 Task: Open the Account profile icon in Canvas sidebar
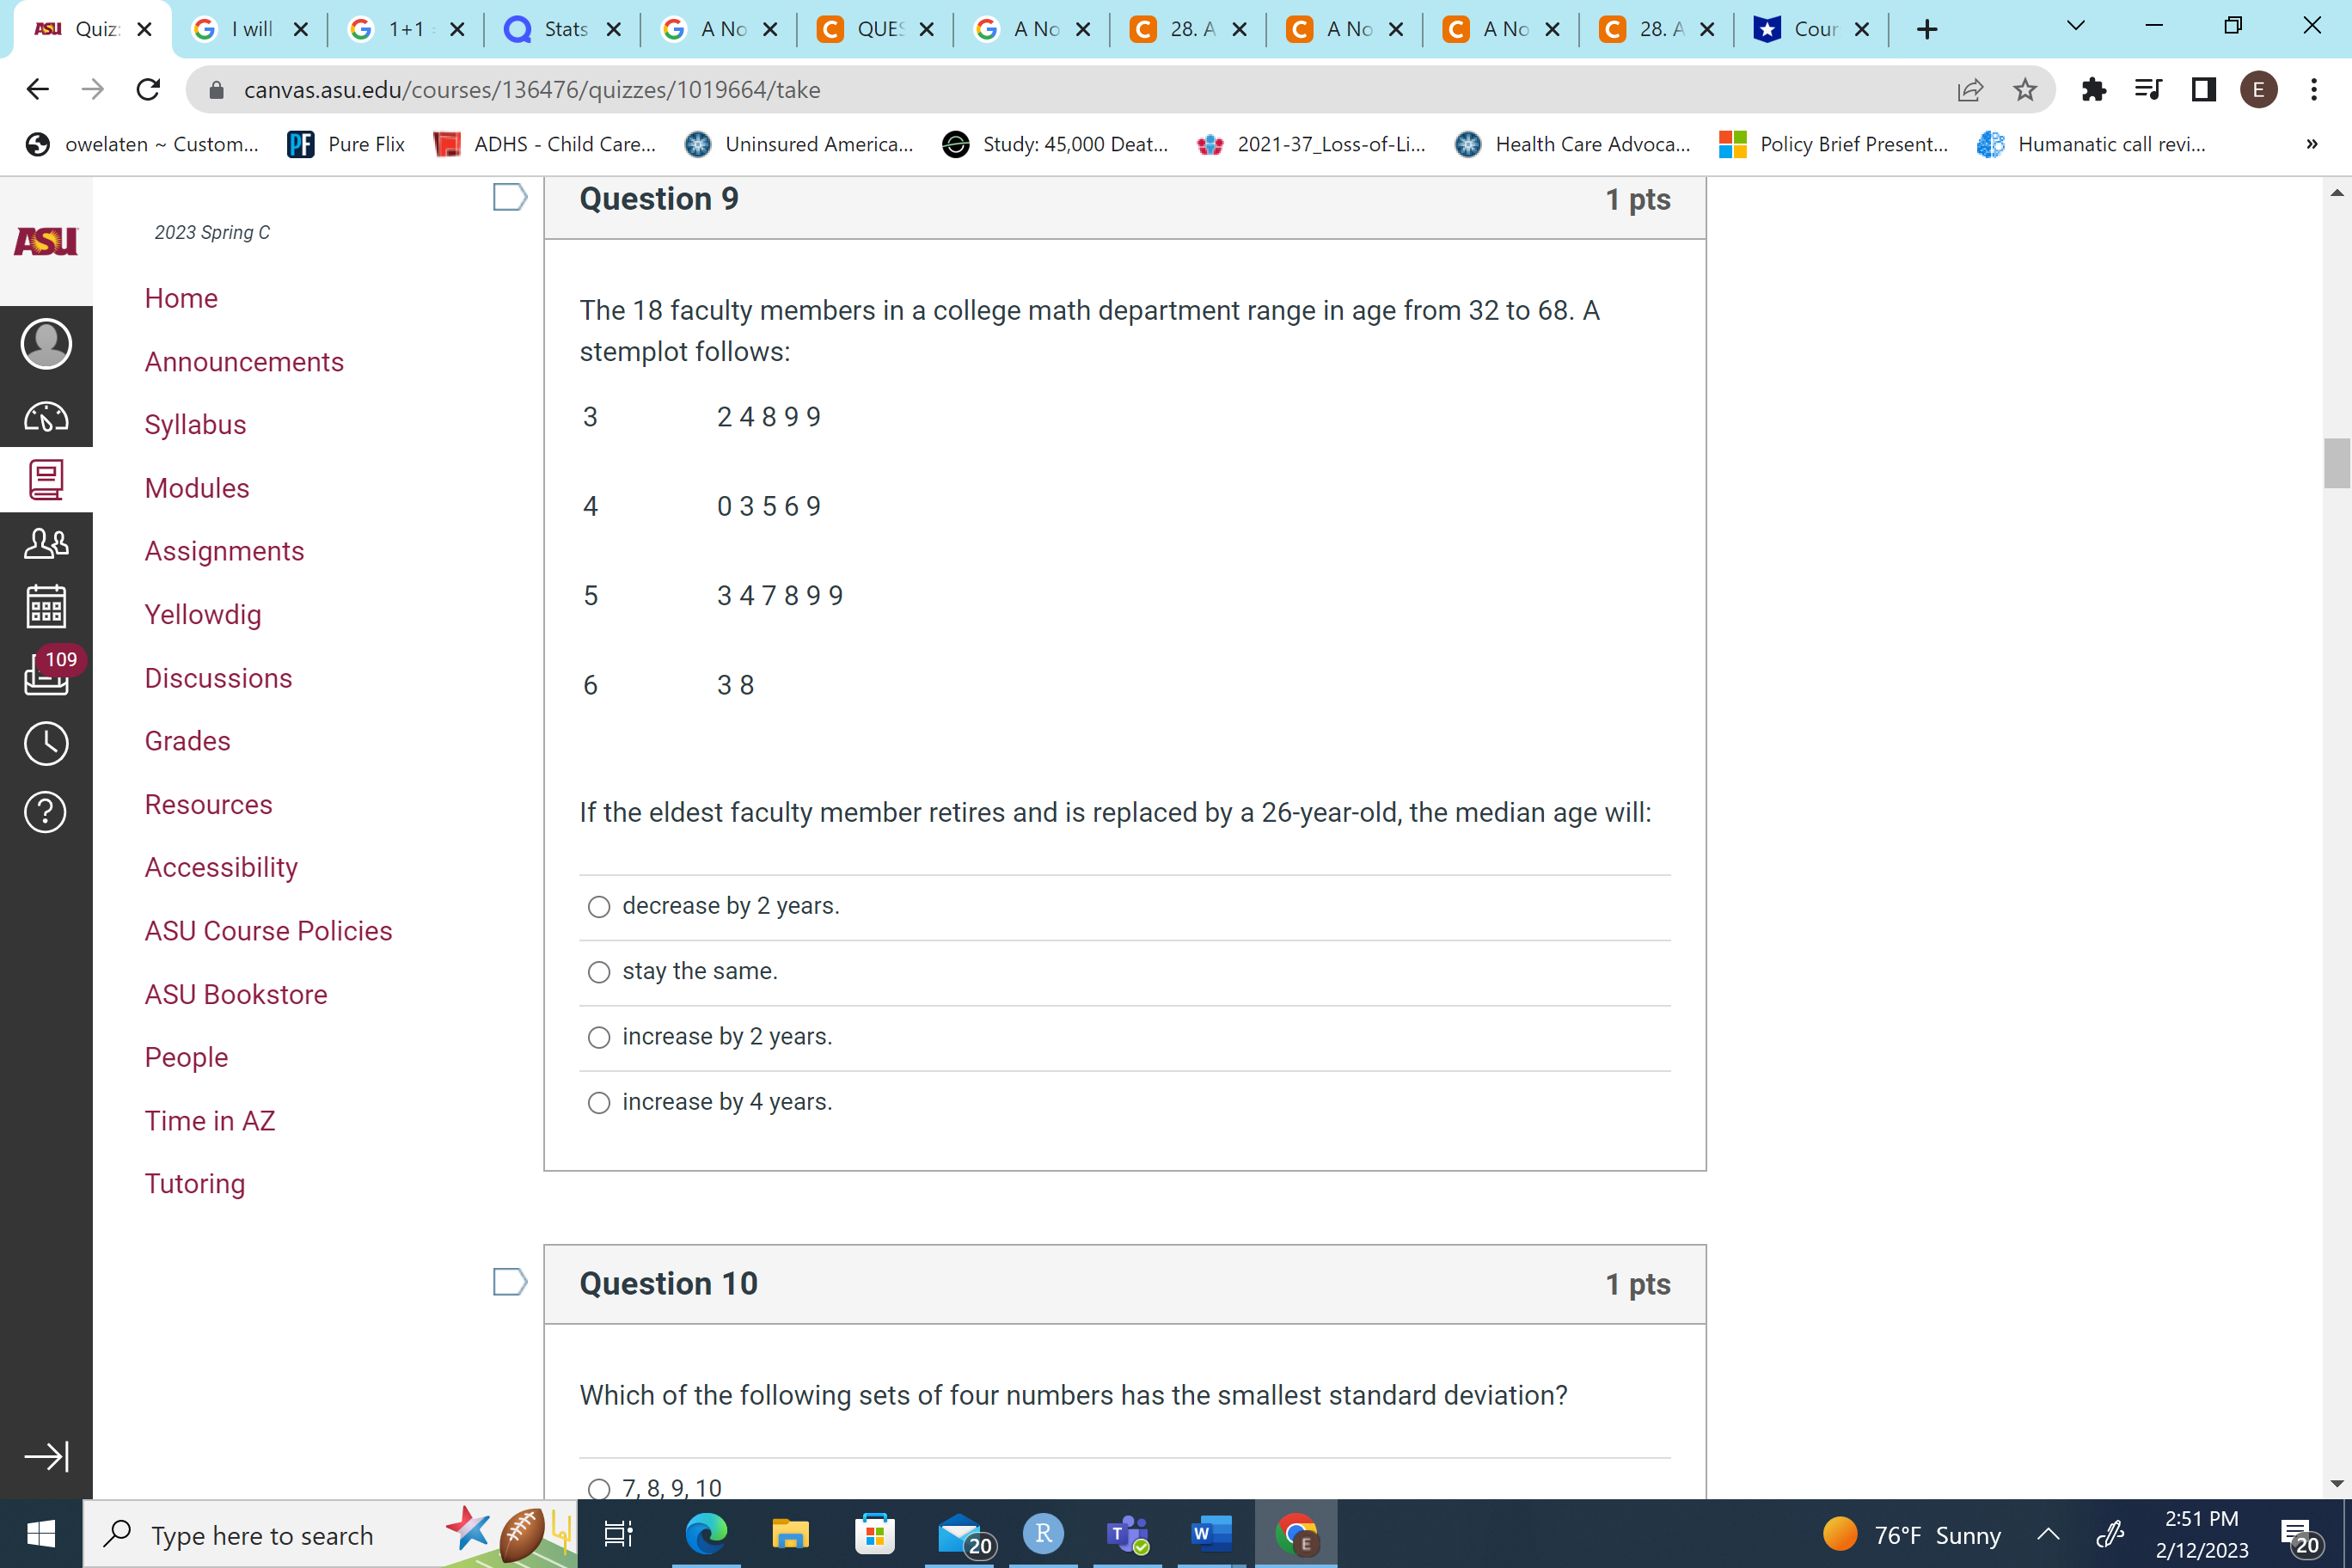point(46,343)
